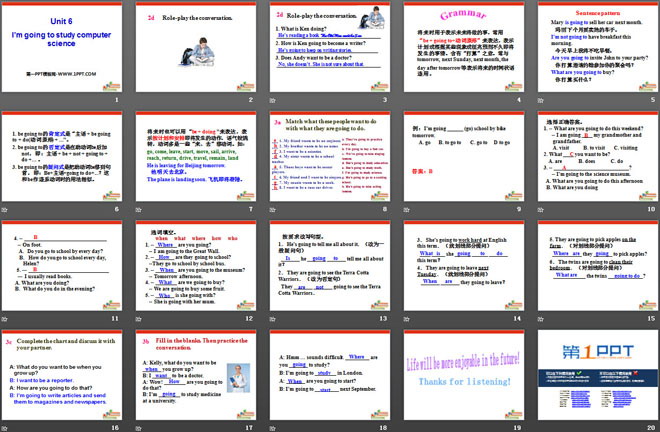Viewport: 660px width, 432px height.
Task: Select the final 1PPT advertisement slide
Action: [598, 375]
